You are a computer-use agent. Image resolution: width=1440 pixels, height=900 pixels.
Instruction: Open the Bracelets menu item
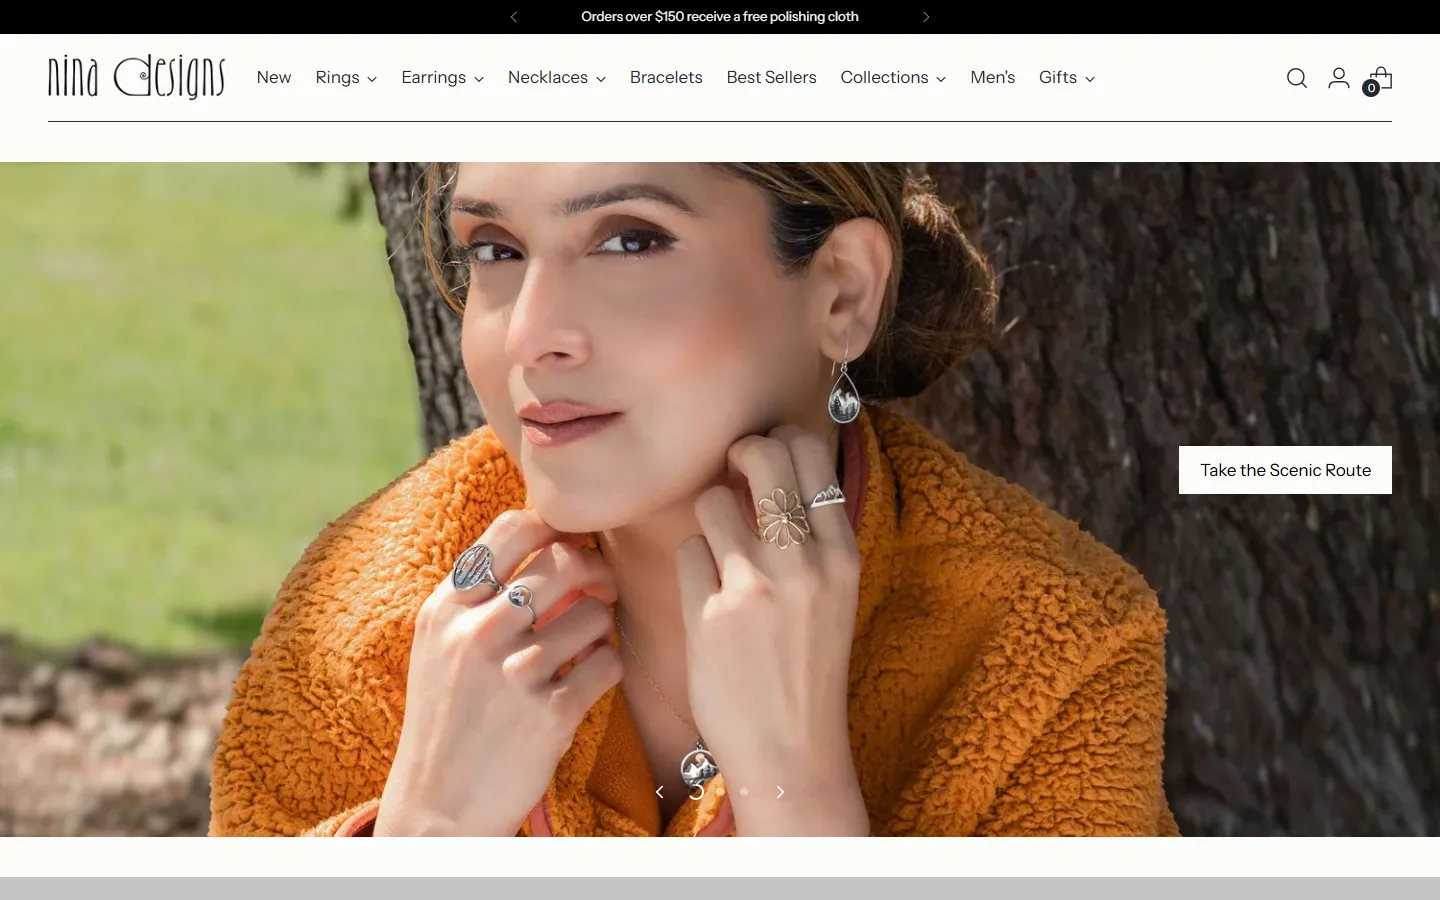pos(666,78)
